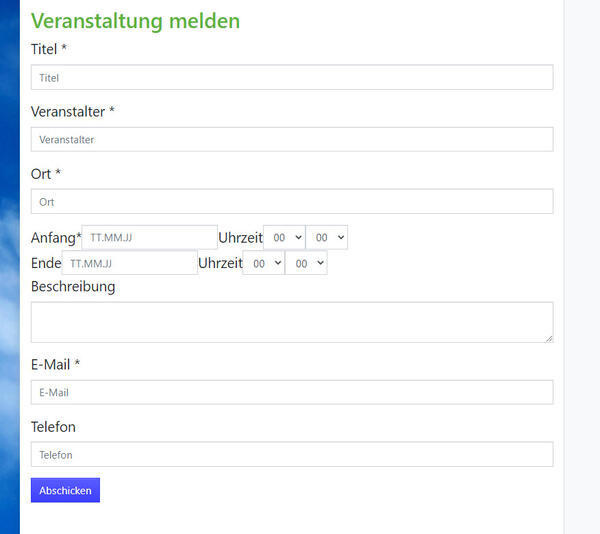Click the 'Telefon' label
The image size is (600, 534).
point(53,427)
